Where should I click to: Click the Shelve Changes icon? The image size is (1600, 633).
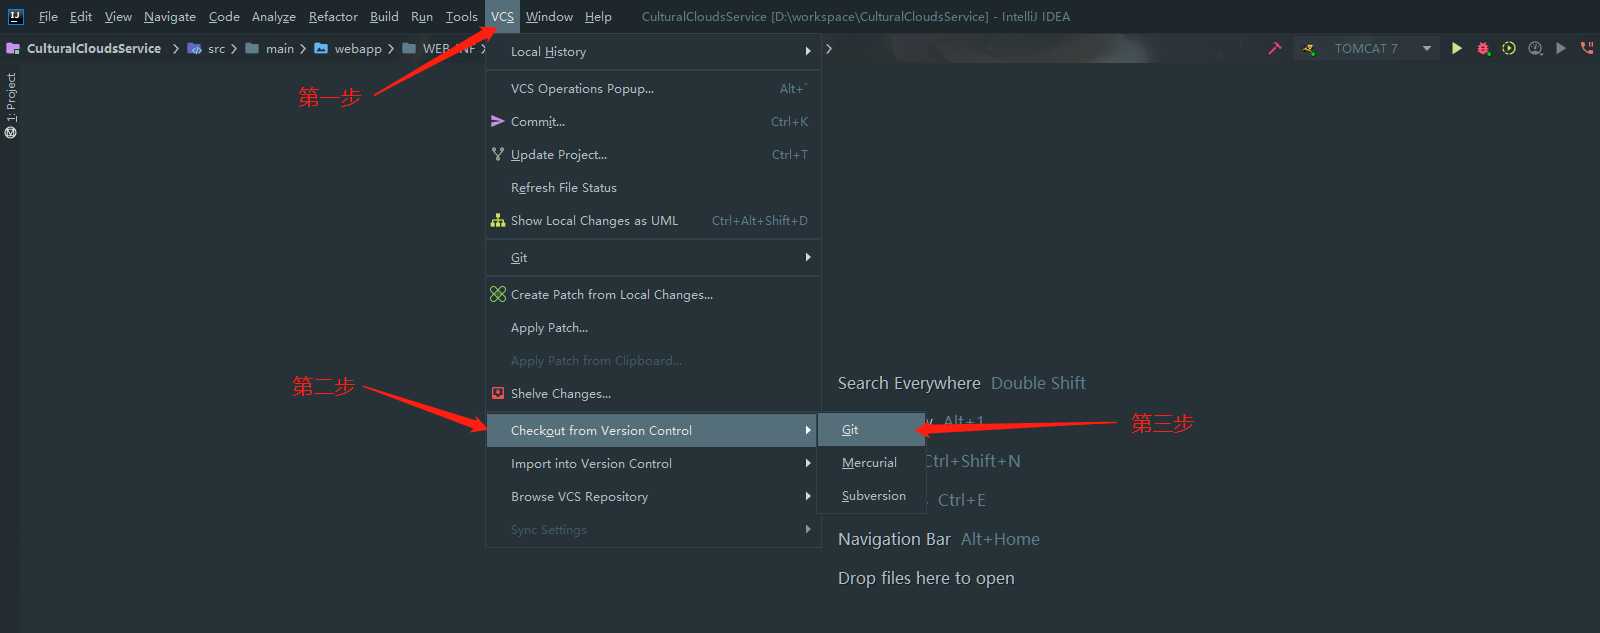tap(498, 393)
